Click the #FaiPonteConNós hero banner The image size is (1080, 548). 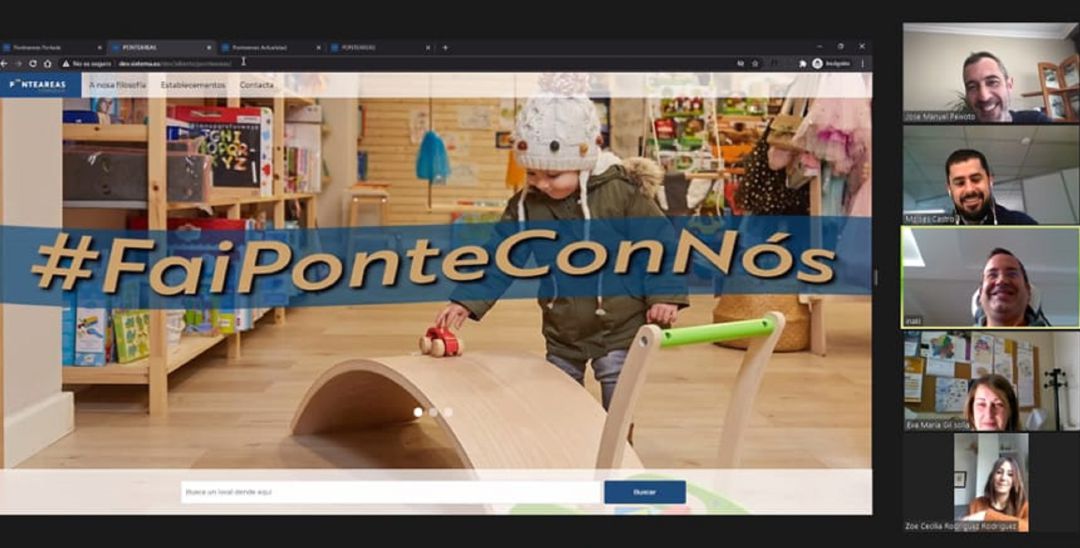[435, 262]
